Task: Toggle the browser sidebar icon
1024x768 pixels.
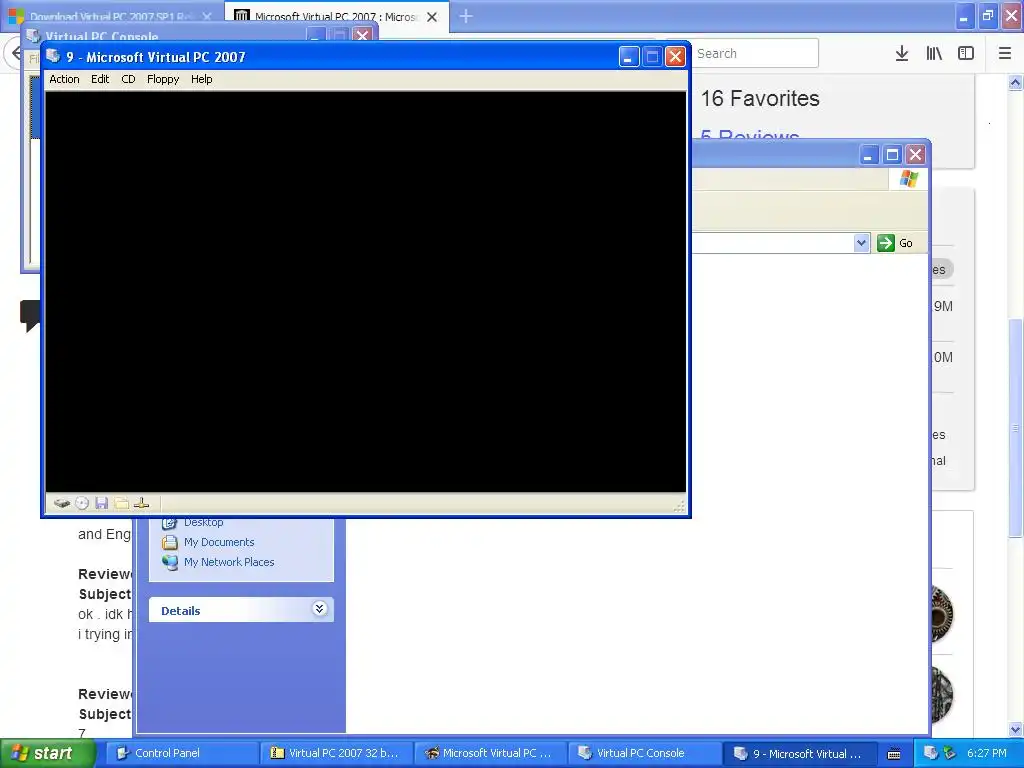Action: coord(966,54)
